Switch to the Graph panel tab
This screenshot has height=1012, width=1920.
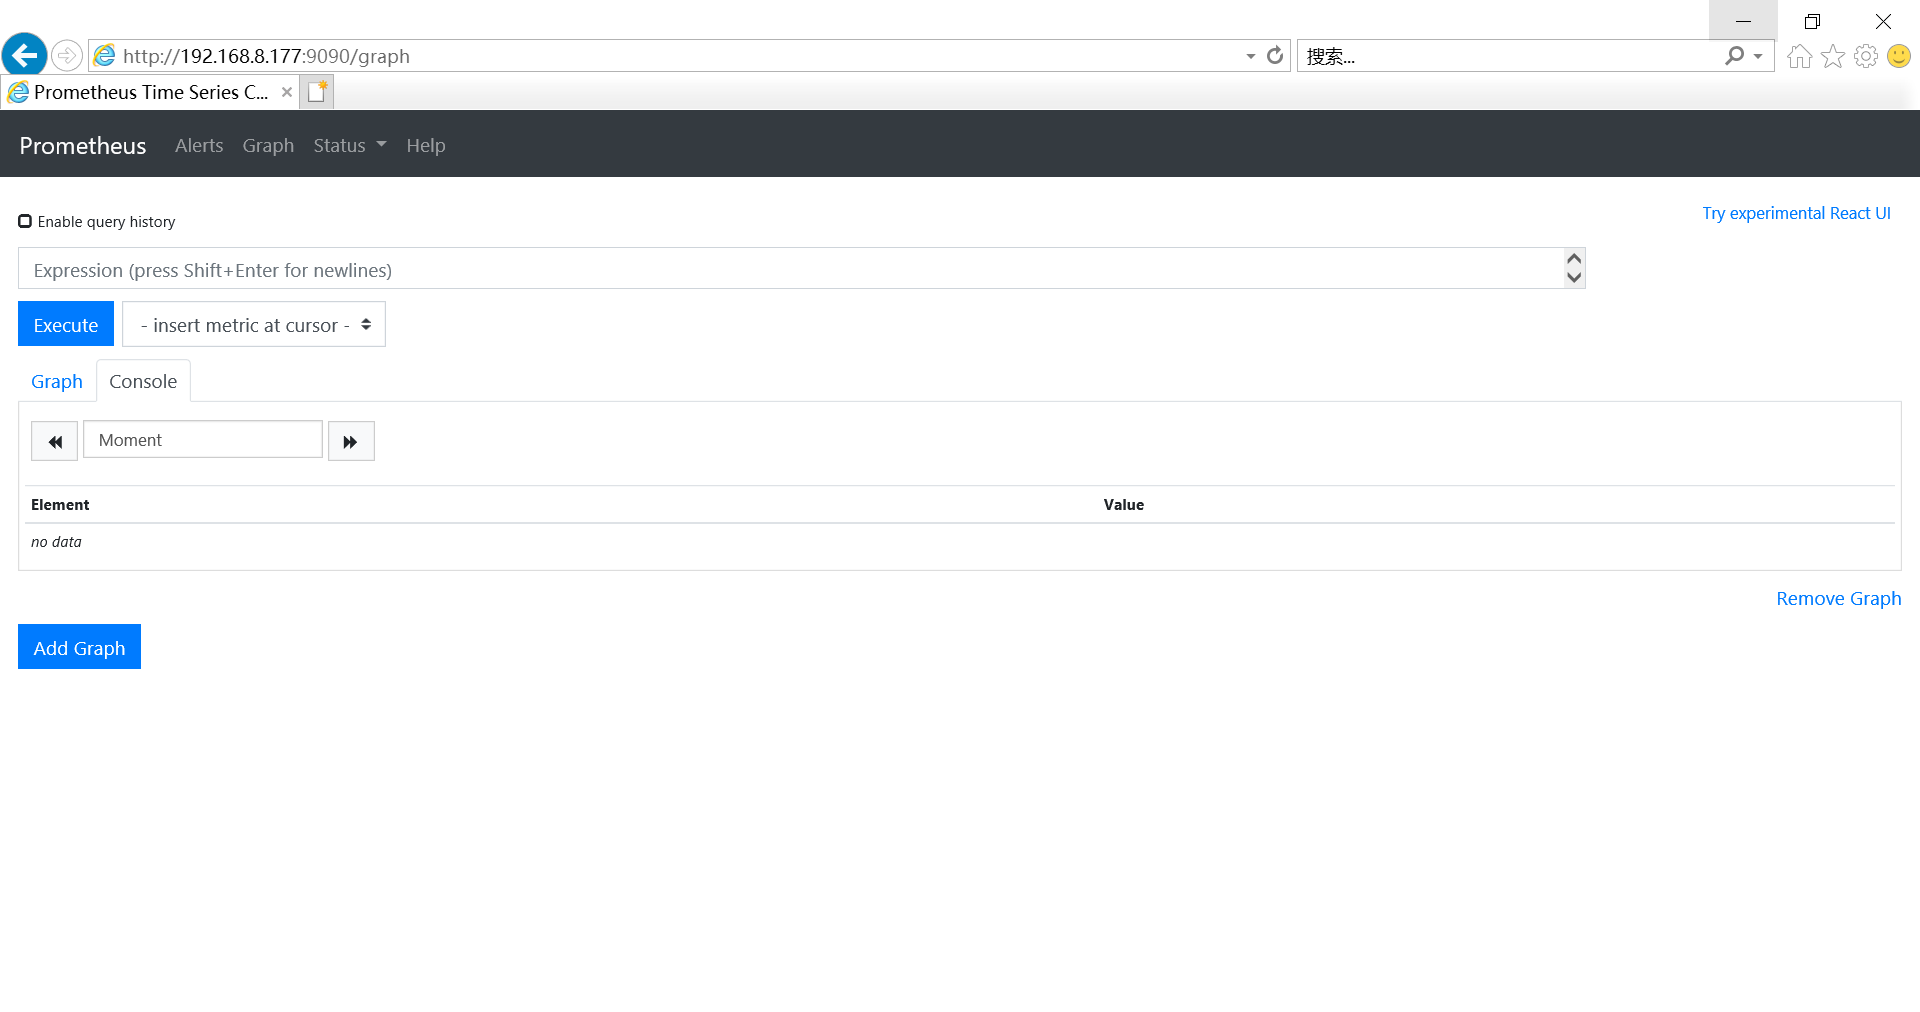pyautogui.click(x=57, y=381)
